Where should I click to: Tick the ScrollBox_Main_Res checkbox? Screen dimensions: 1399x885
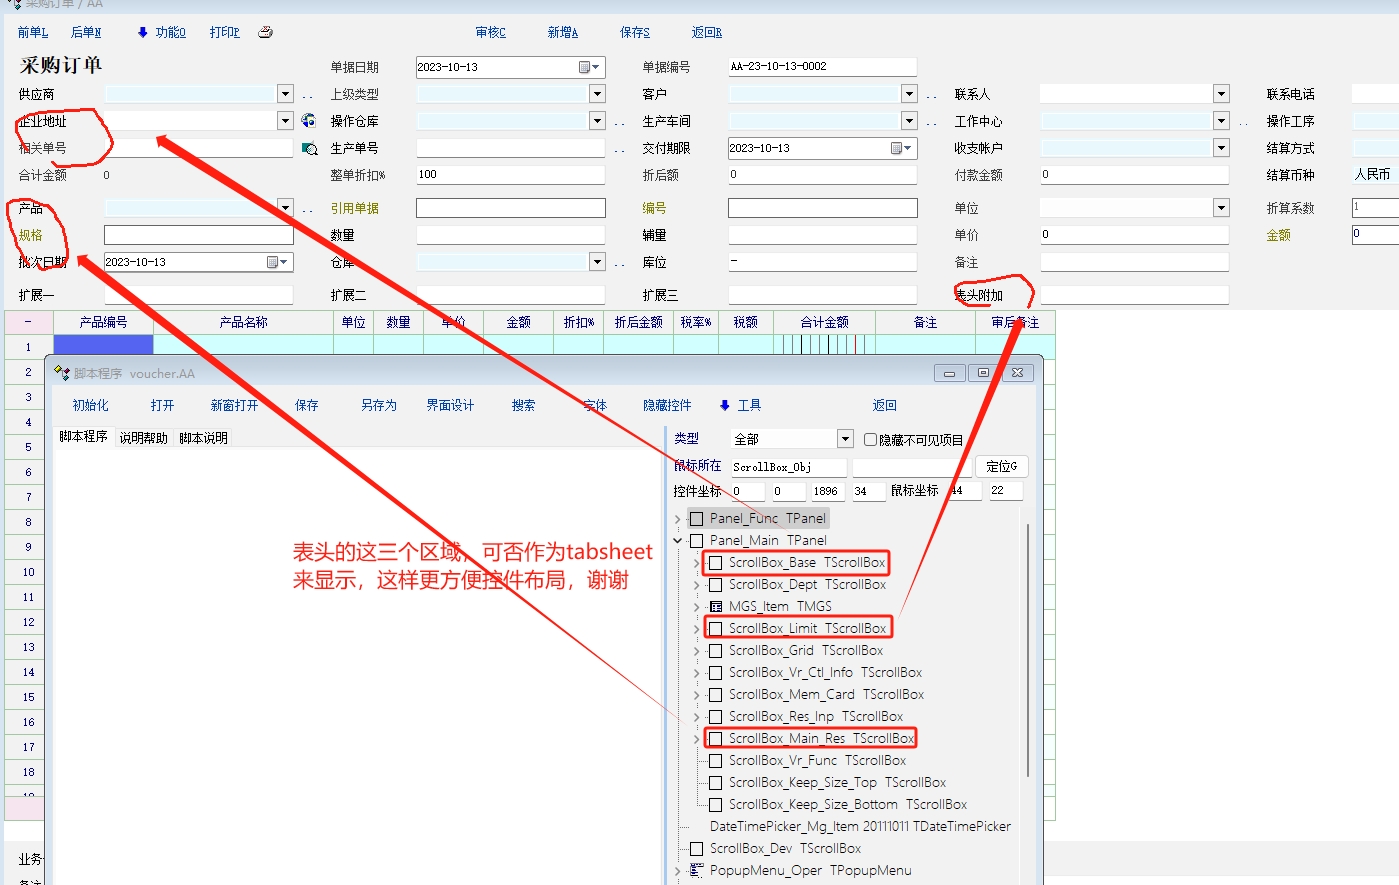[x=716, y=739]
